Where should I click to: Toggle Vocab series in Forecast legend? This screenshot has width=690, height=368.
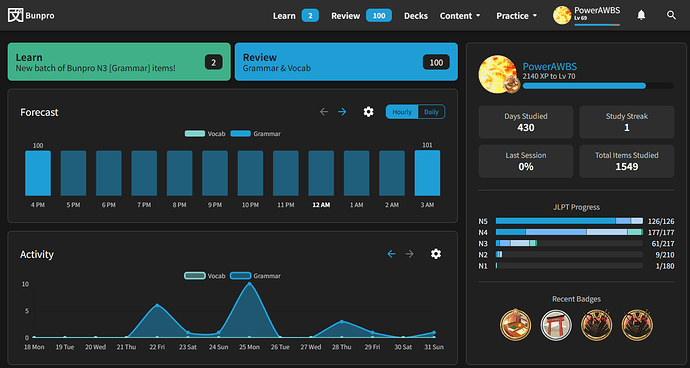[x=205, y=133]
